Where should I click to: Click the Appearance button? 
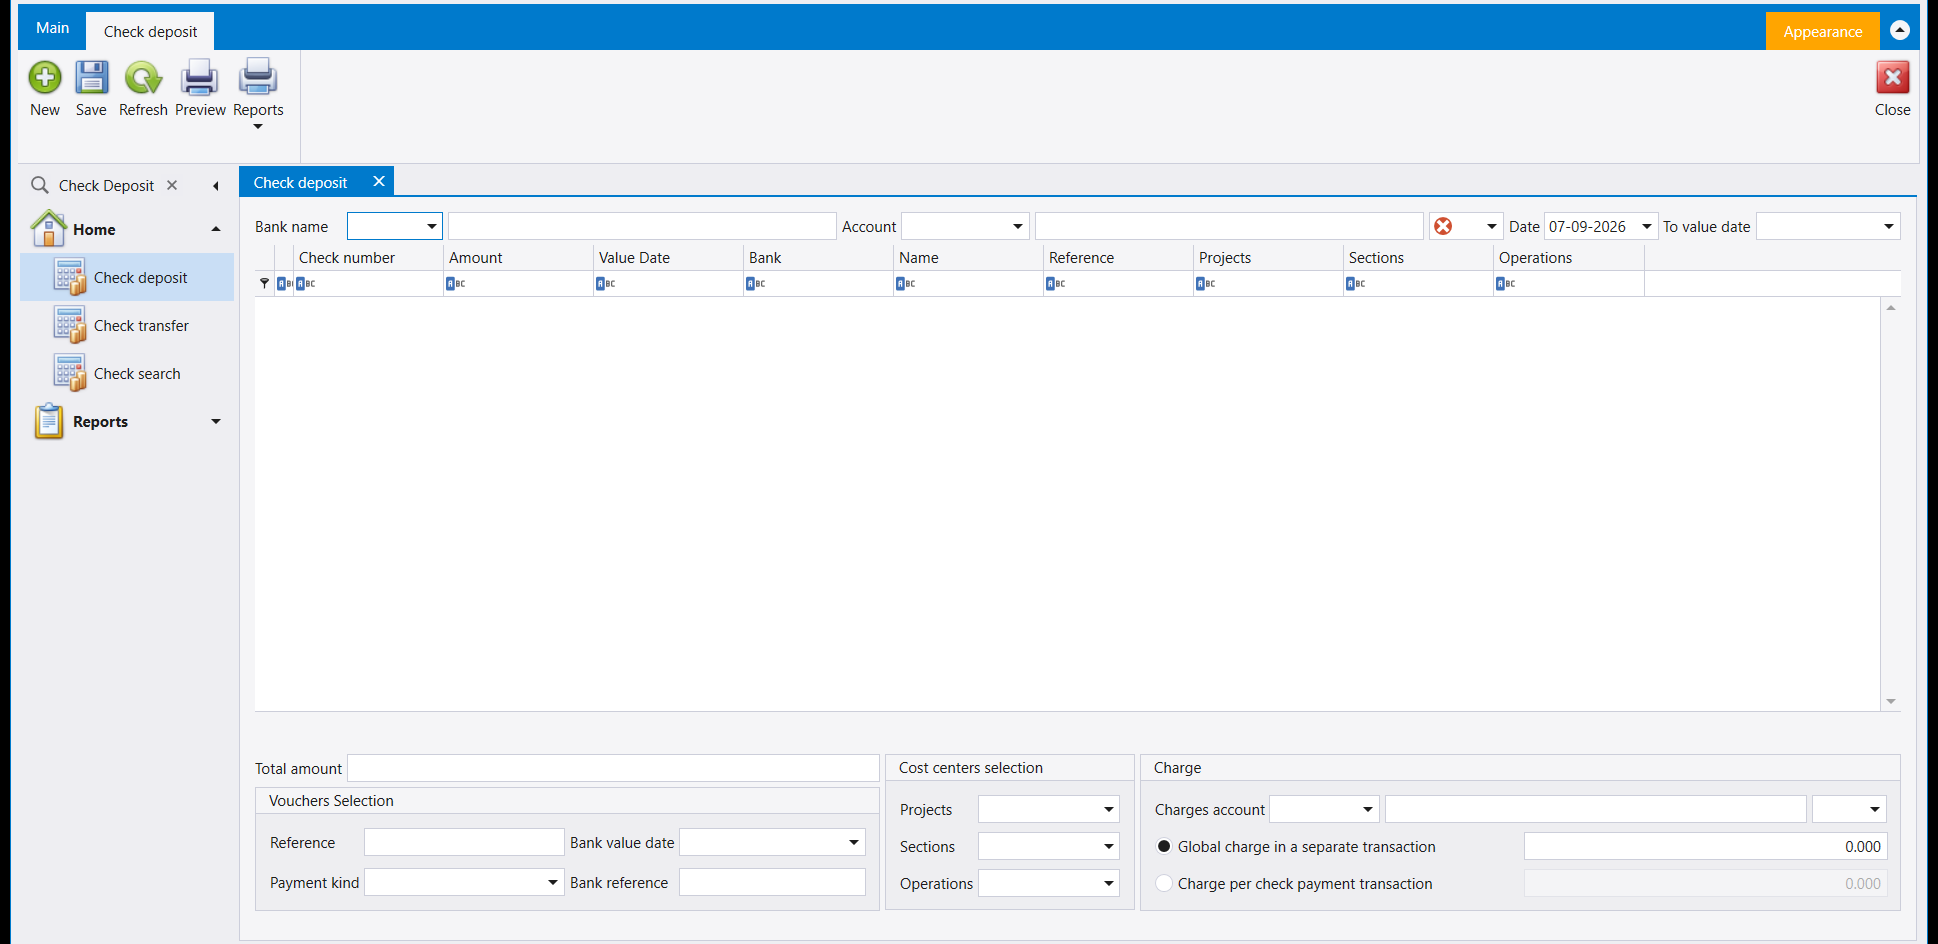(1822, 32)
